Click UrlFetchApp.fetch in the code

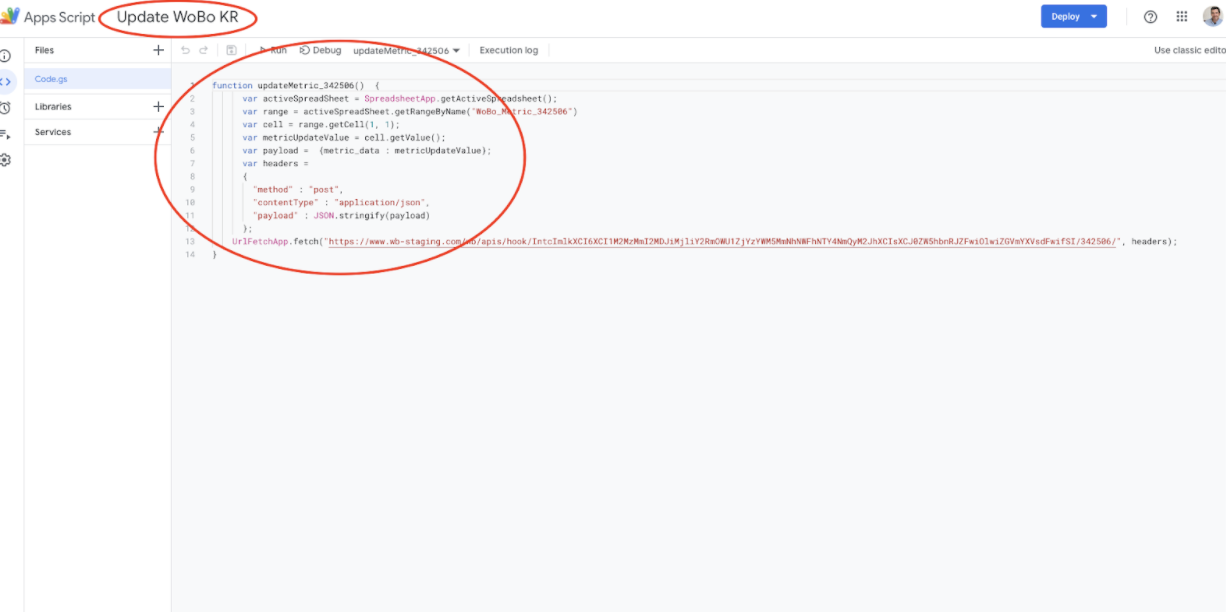(274, 241)
